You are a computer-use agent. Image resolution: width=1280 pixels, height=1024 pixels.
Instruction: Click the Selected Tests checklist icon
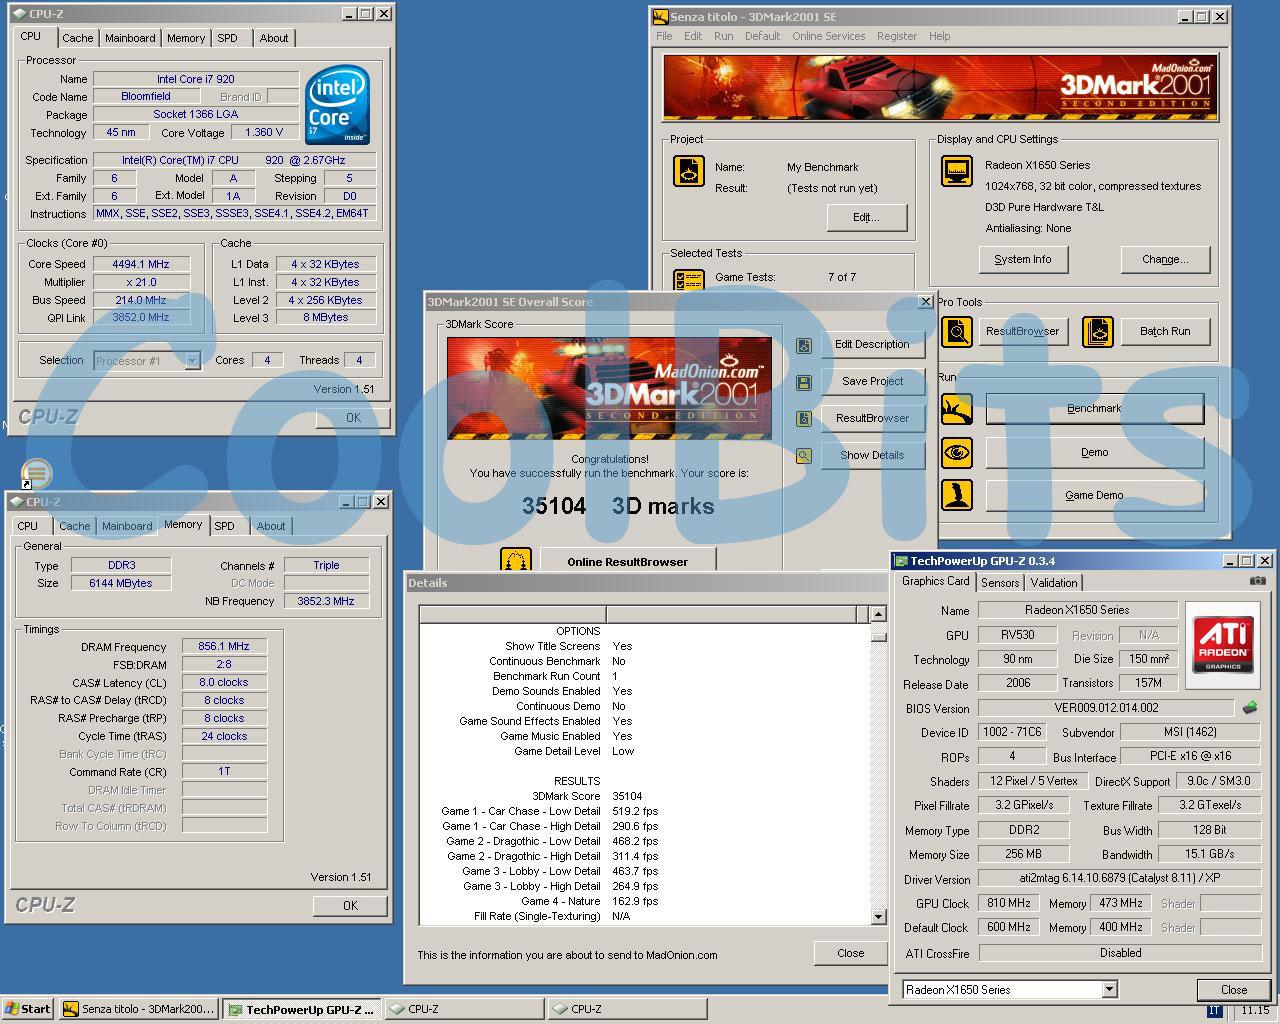tap(688, 280)
